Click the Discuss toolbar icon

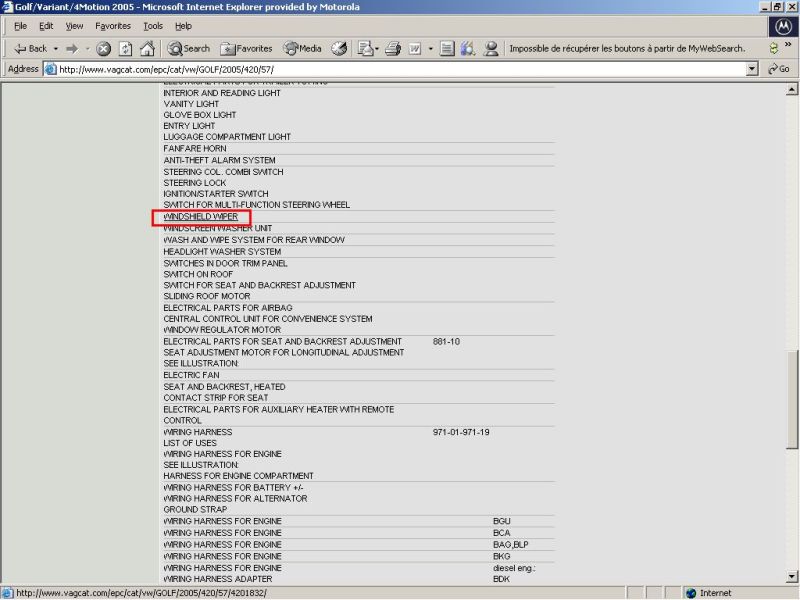pos(447,48)
